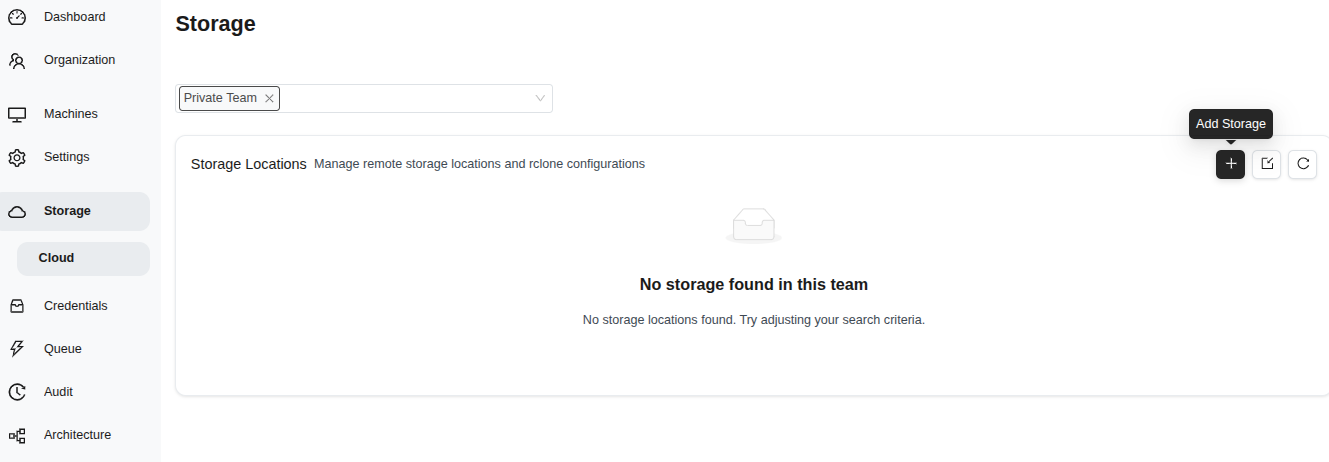Remove the Private Team tag
Screen dimensions: 1329x462
point(269,99)
